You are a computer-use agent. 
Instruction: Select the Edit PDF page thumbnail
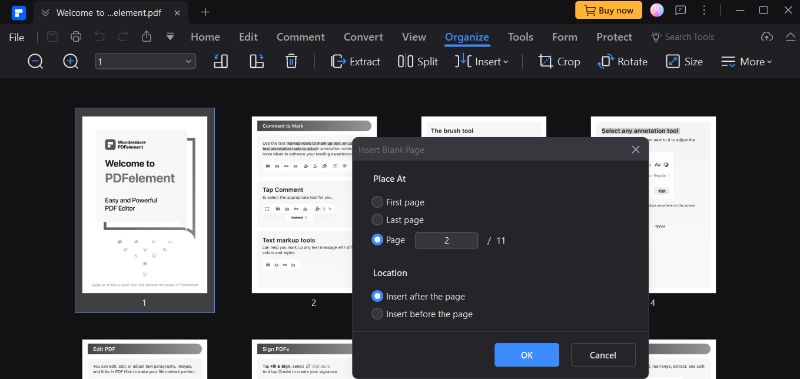(145, 359)
